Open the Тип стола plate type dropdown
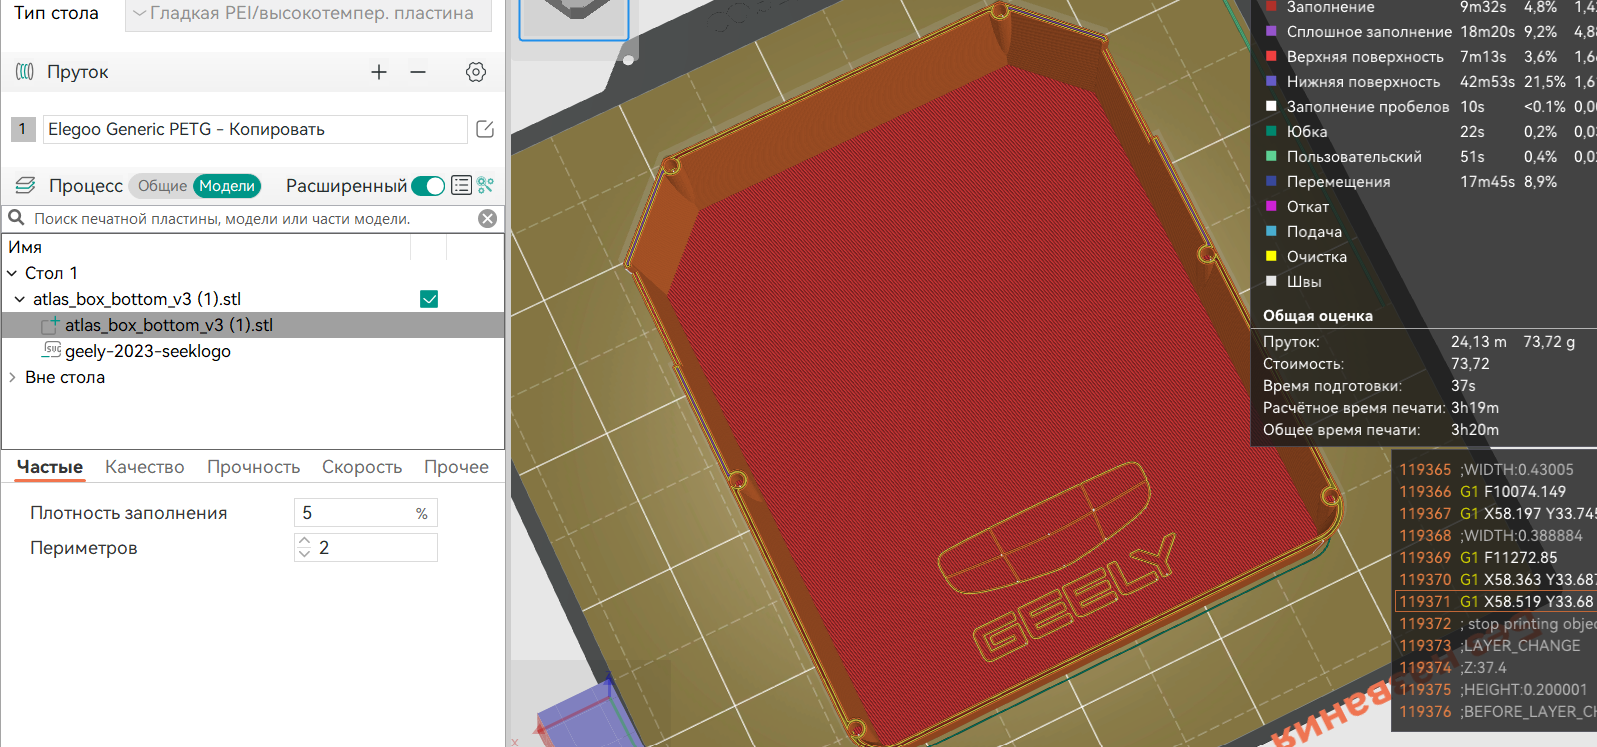This screenshot has width=1597, height=747. click(308, 14)
